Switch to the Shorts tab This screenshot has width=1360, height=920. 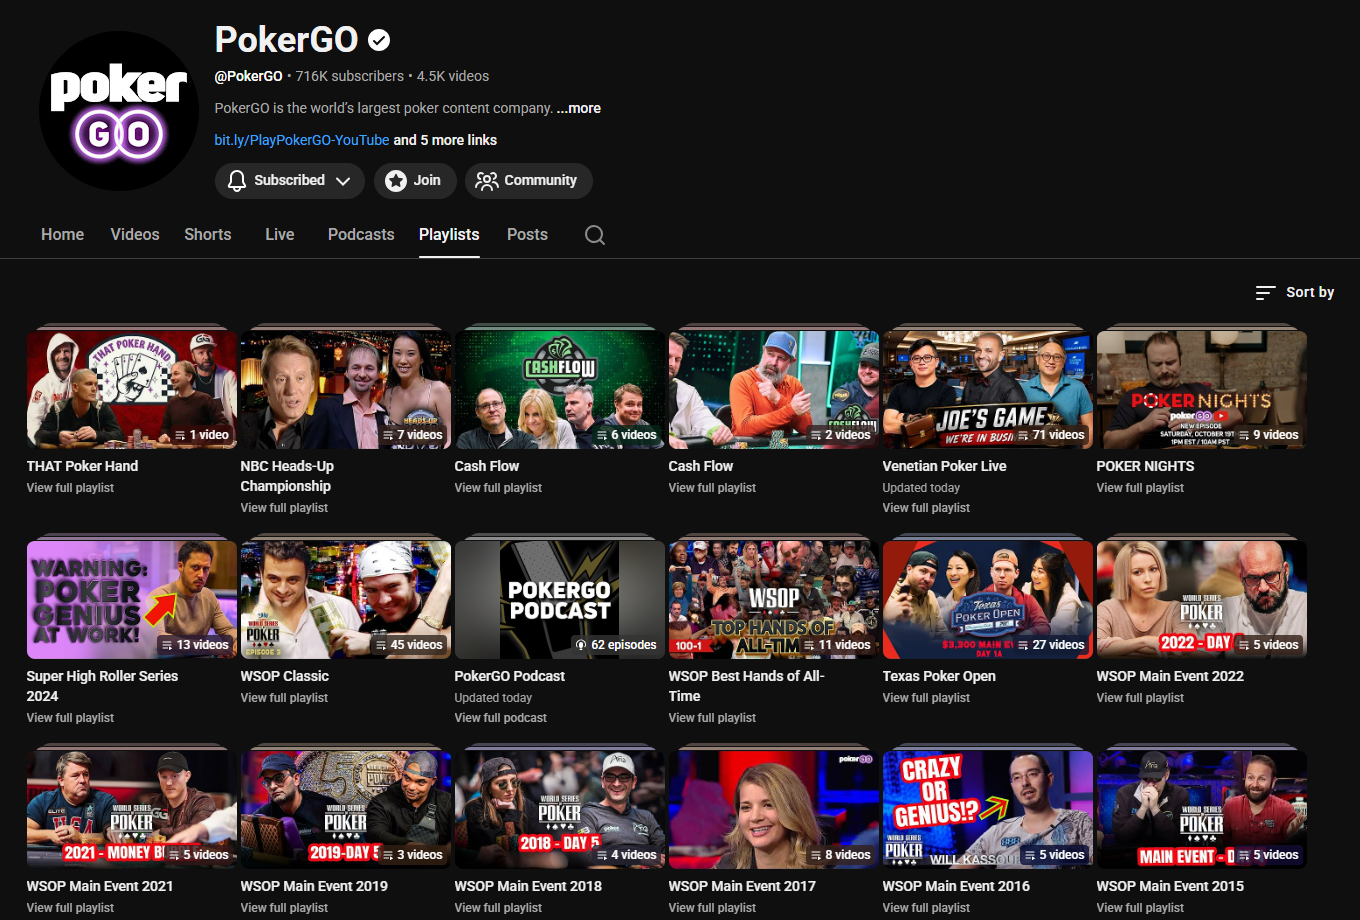(x=208, y=234)
